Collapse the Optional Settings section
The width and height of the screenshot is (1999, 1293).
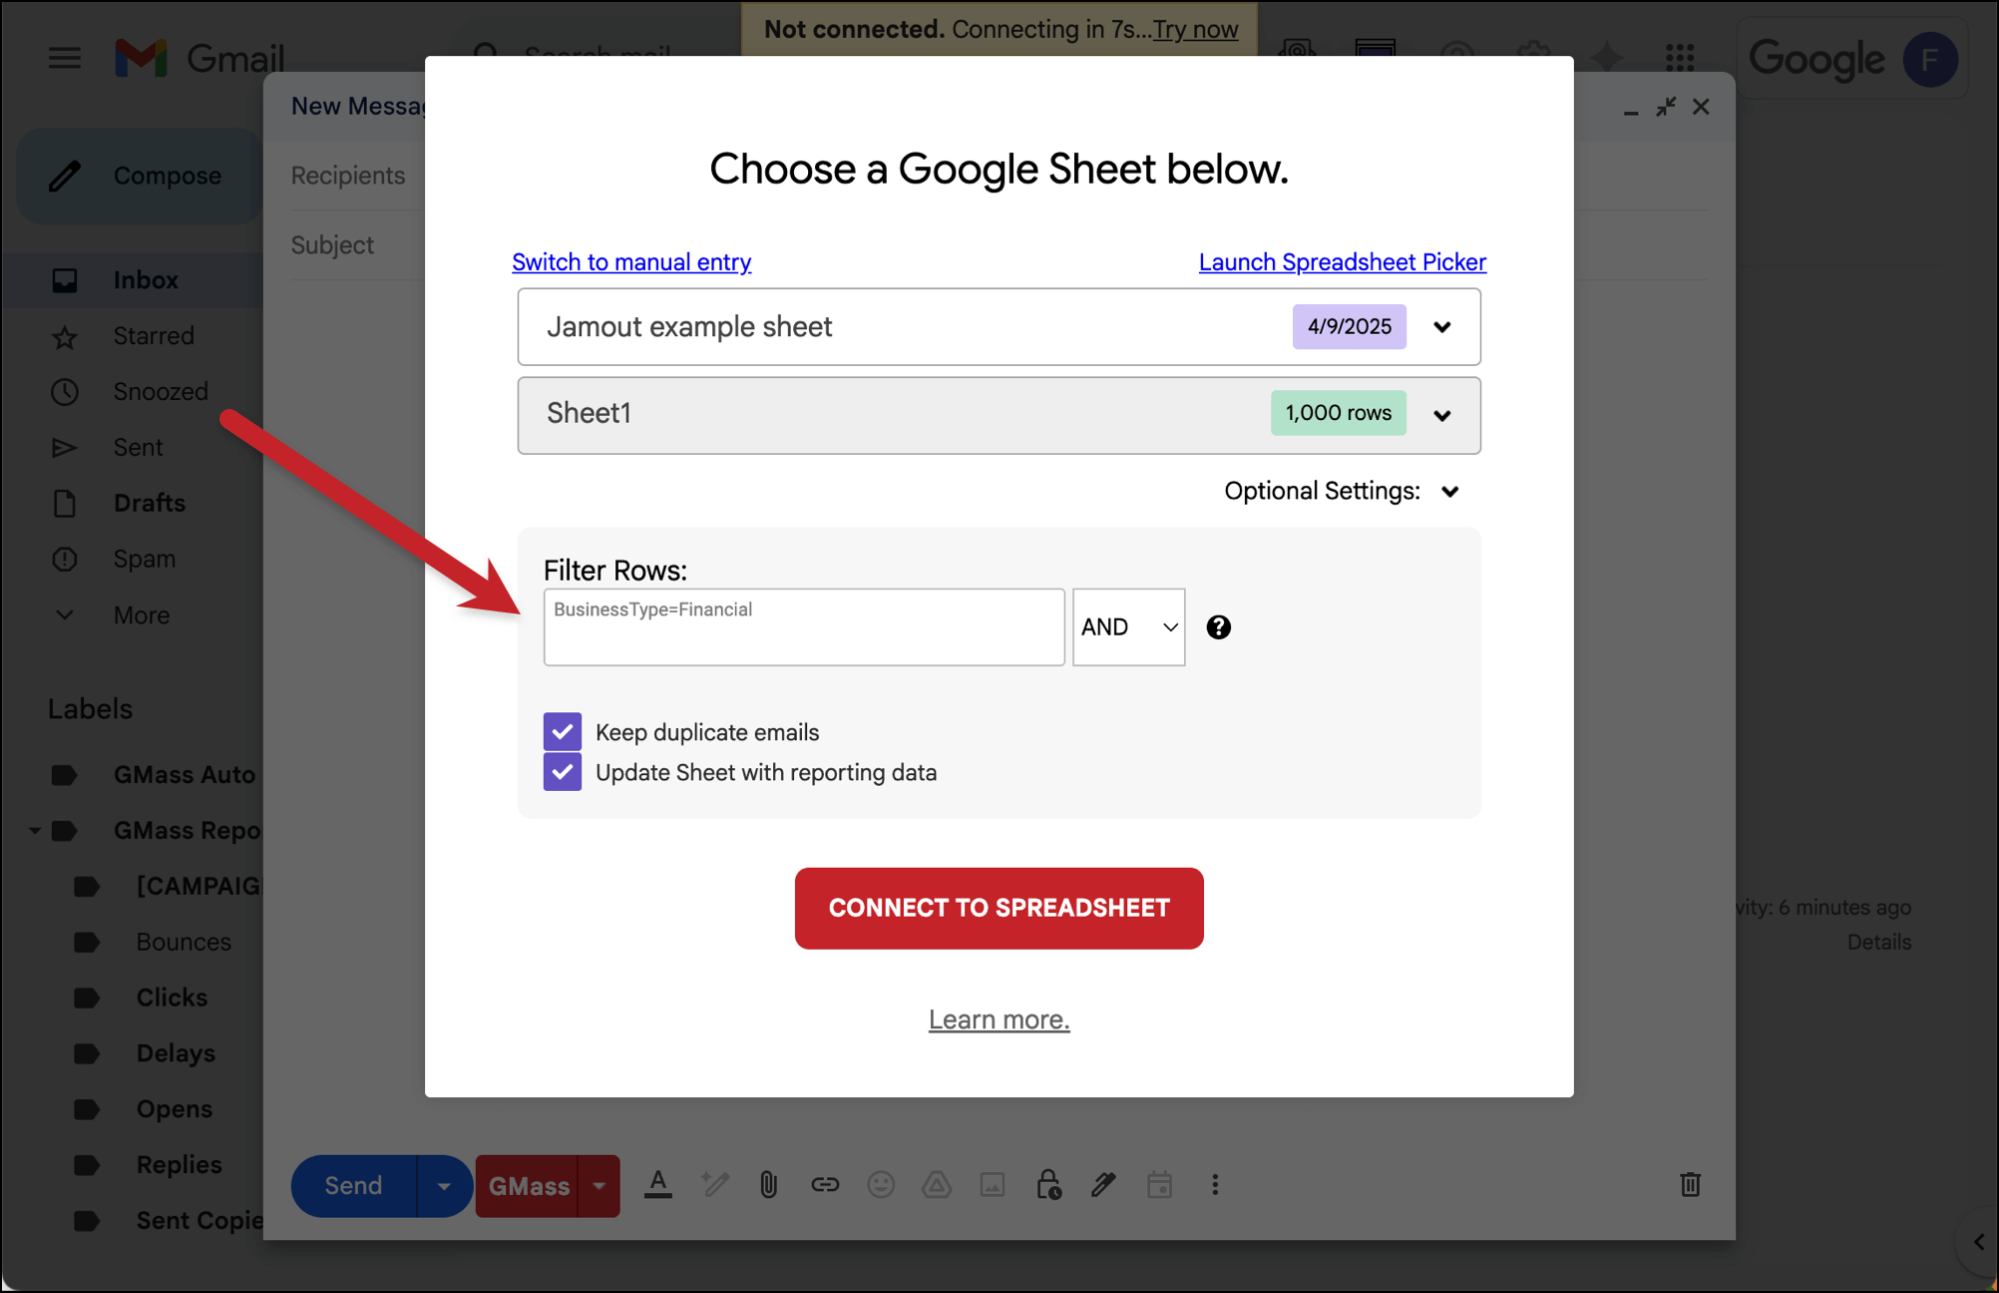pyautogui.click(x=1342, y=491)
